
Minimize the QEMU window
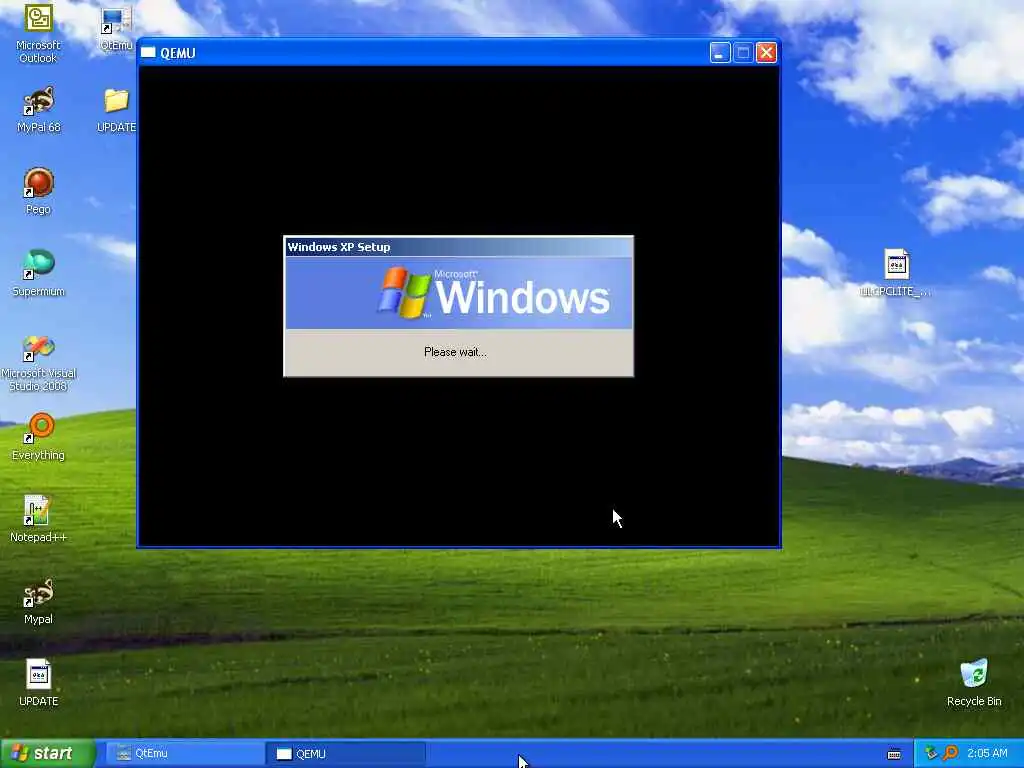coord(720,52)
